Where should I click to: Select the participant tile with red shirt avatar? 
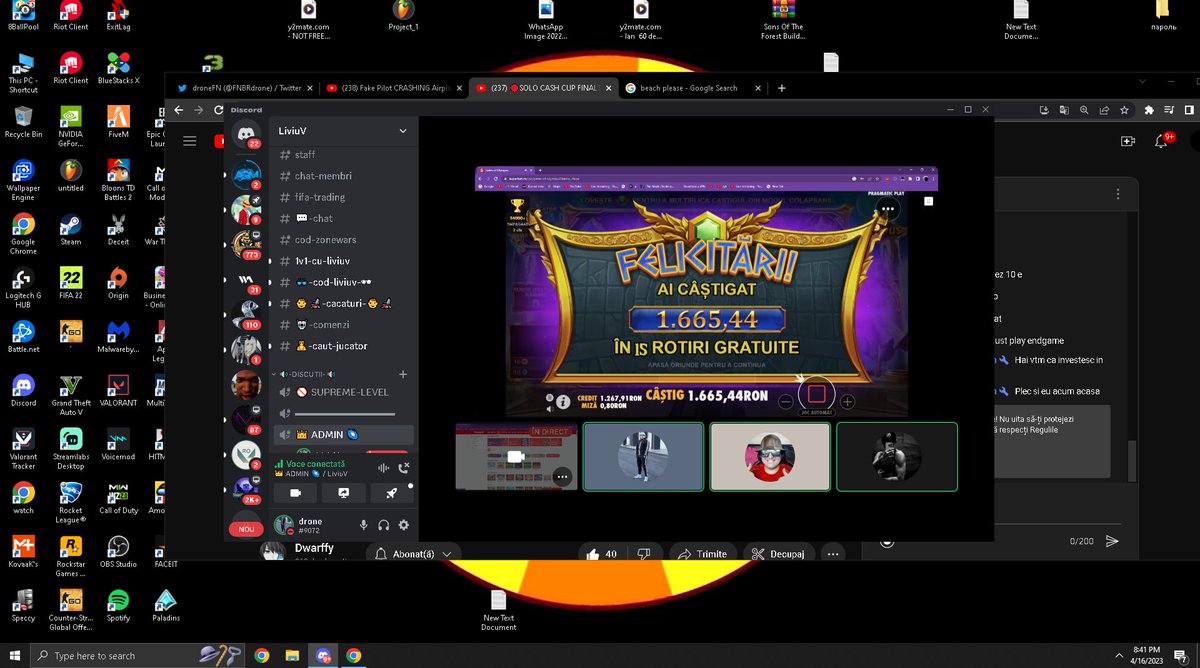tap(770, 457)
